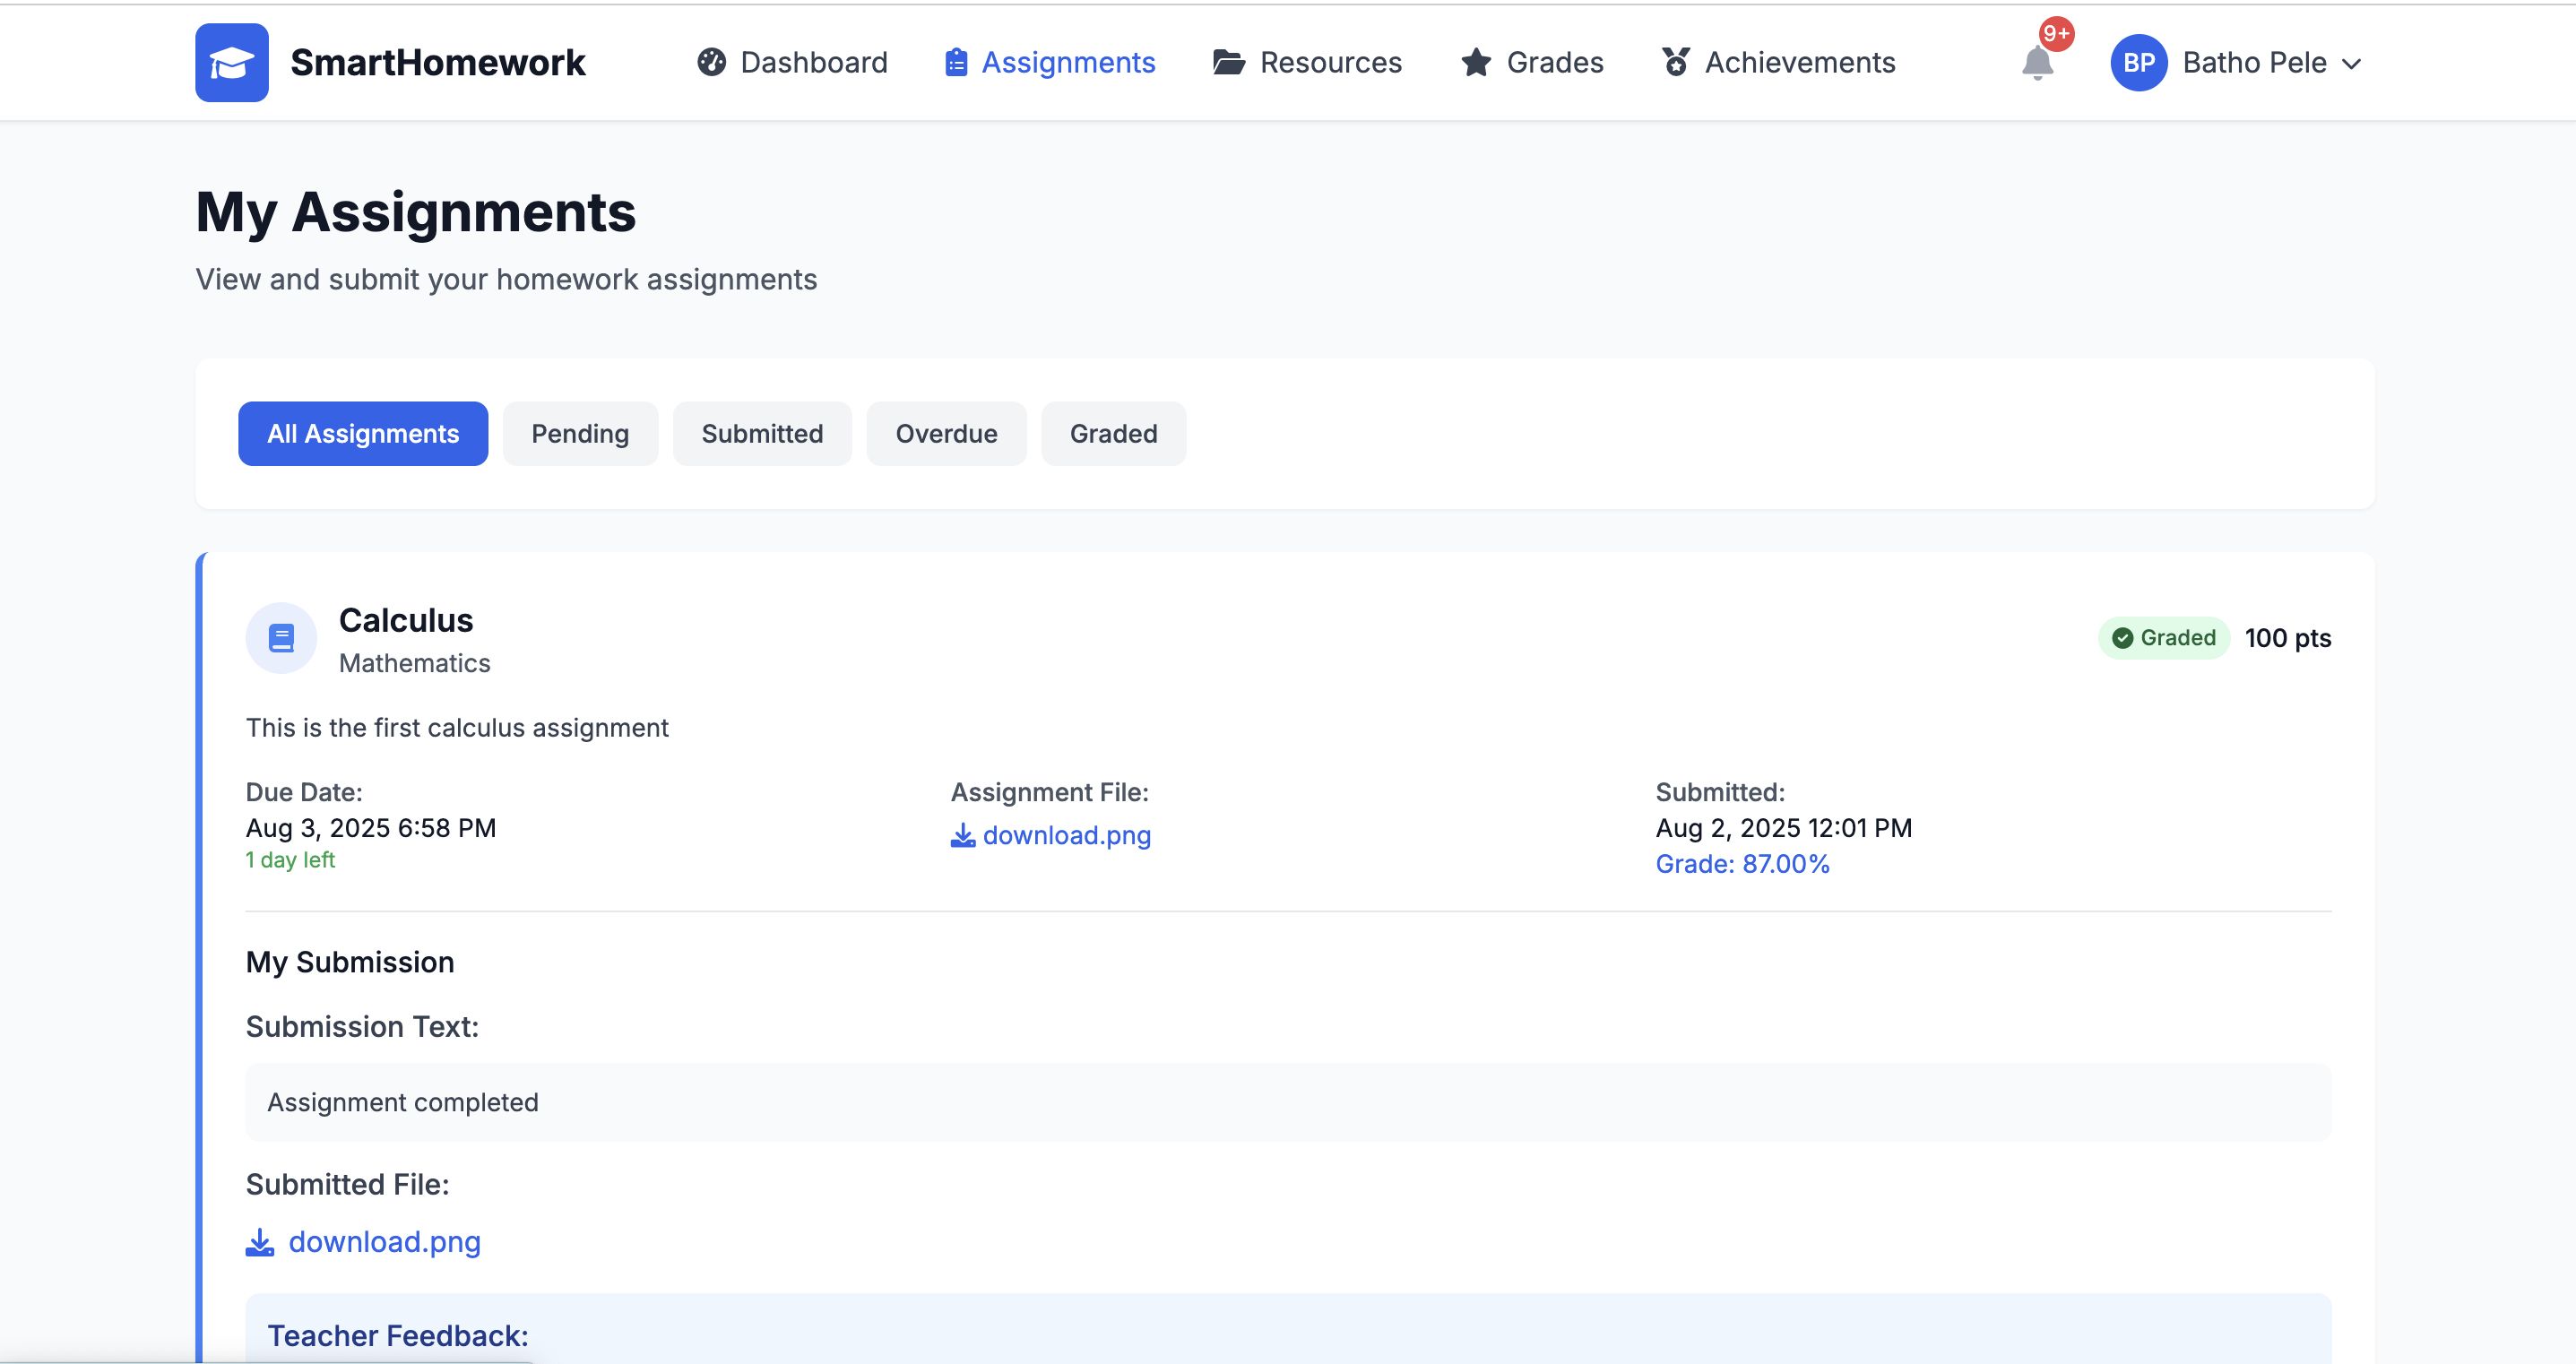2576x1364 pixels.
Task: Open the Resources nav item
Action: [1329, 62]
